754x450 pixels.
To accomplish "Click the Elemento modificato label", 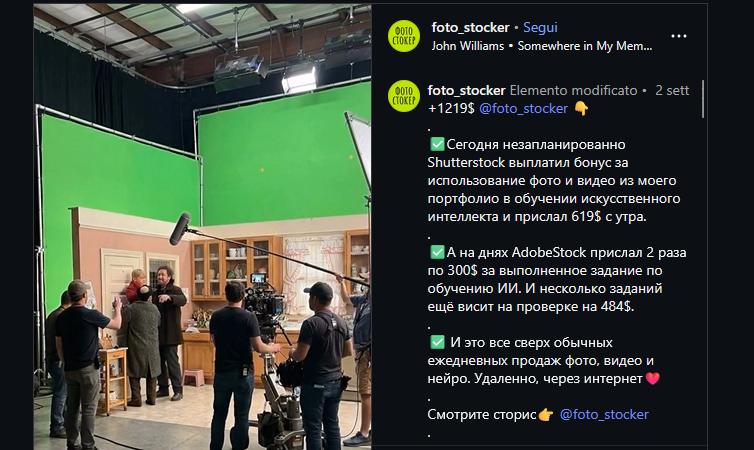I will pos(573,90).
